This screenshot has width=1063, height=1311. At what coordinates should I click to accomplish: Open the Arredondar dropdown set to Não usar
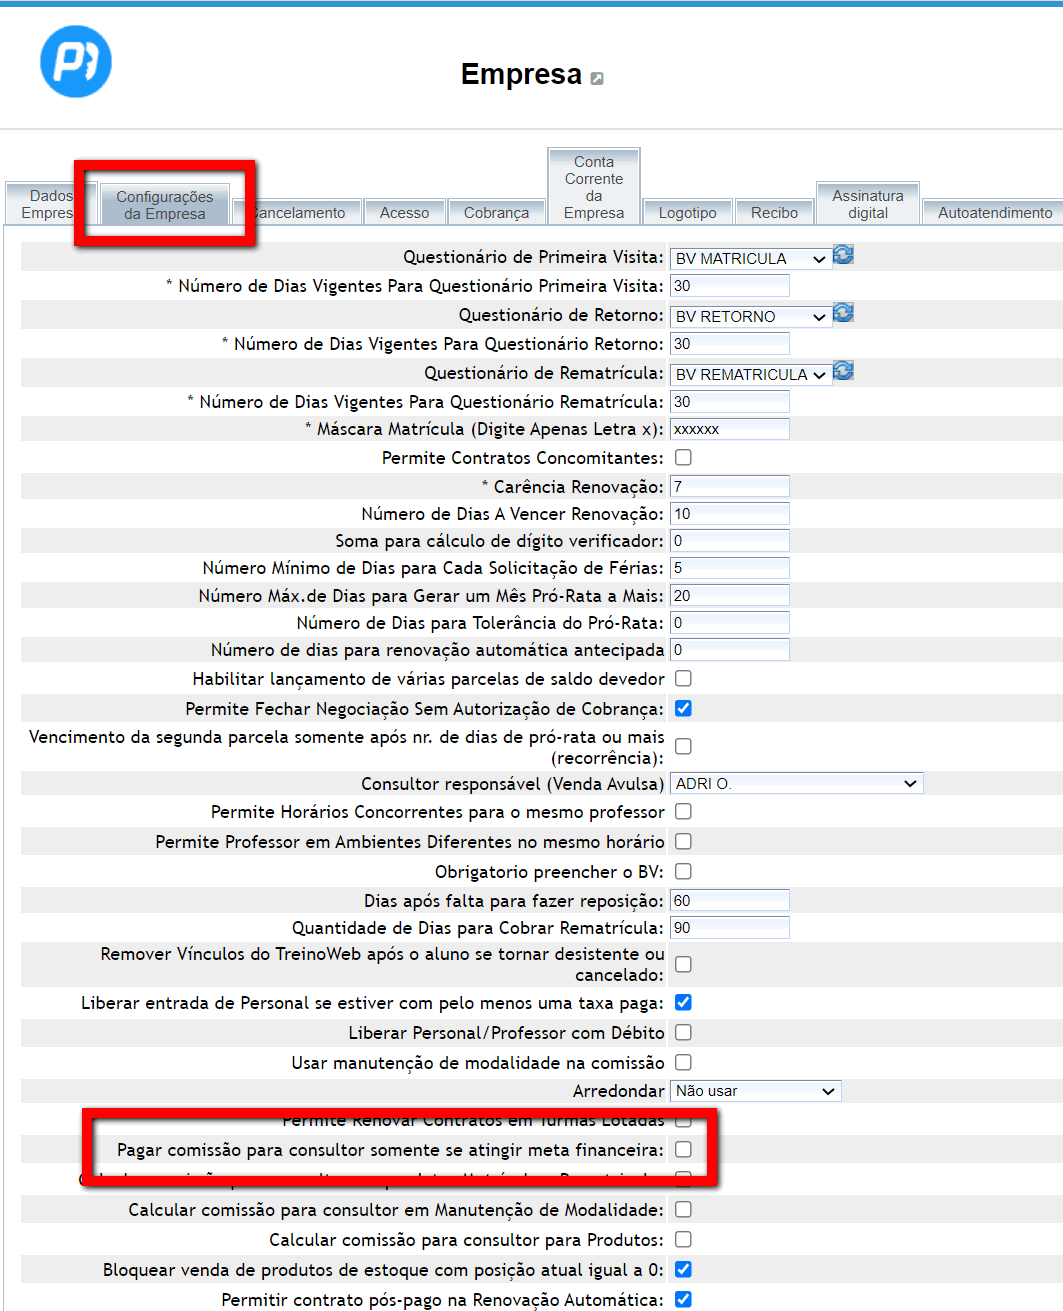(x=755, y=1091)
